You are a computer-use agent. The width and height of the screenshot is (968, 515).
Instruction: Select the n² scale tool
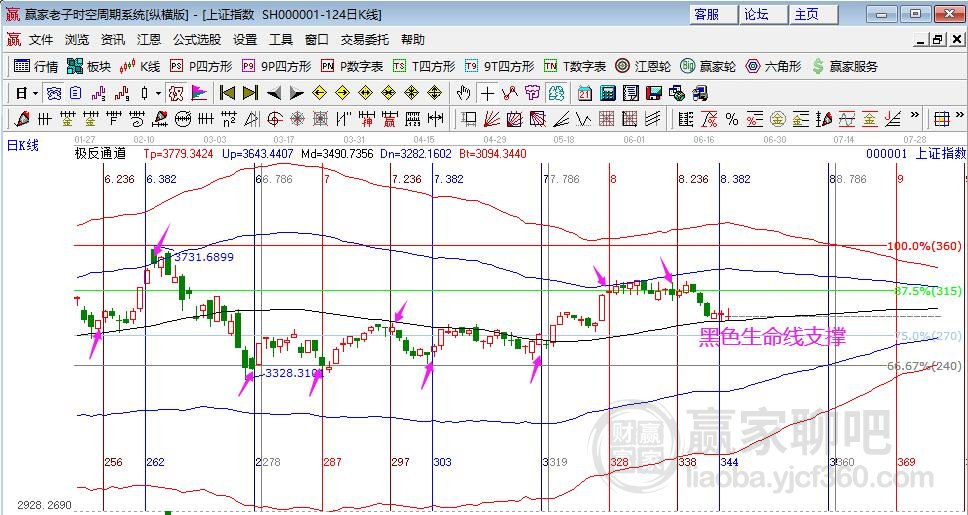tap(229, 119)
